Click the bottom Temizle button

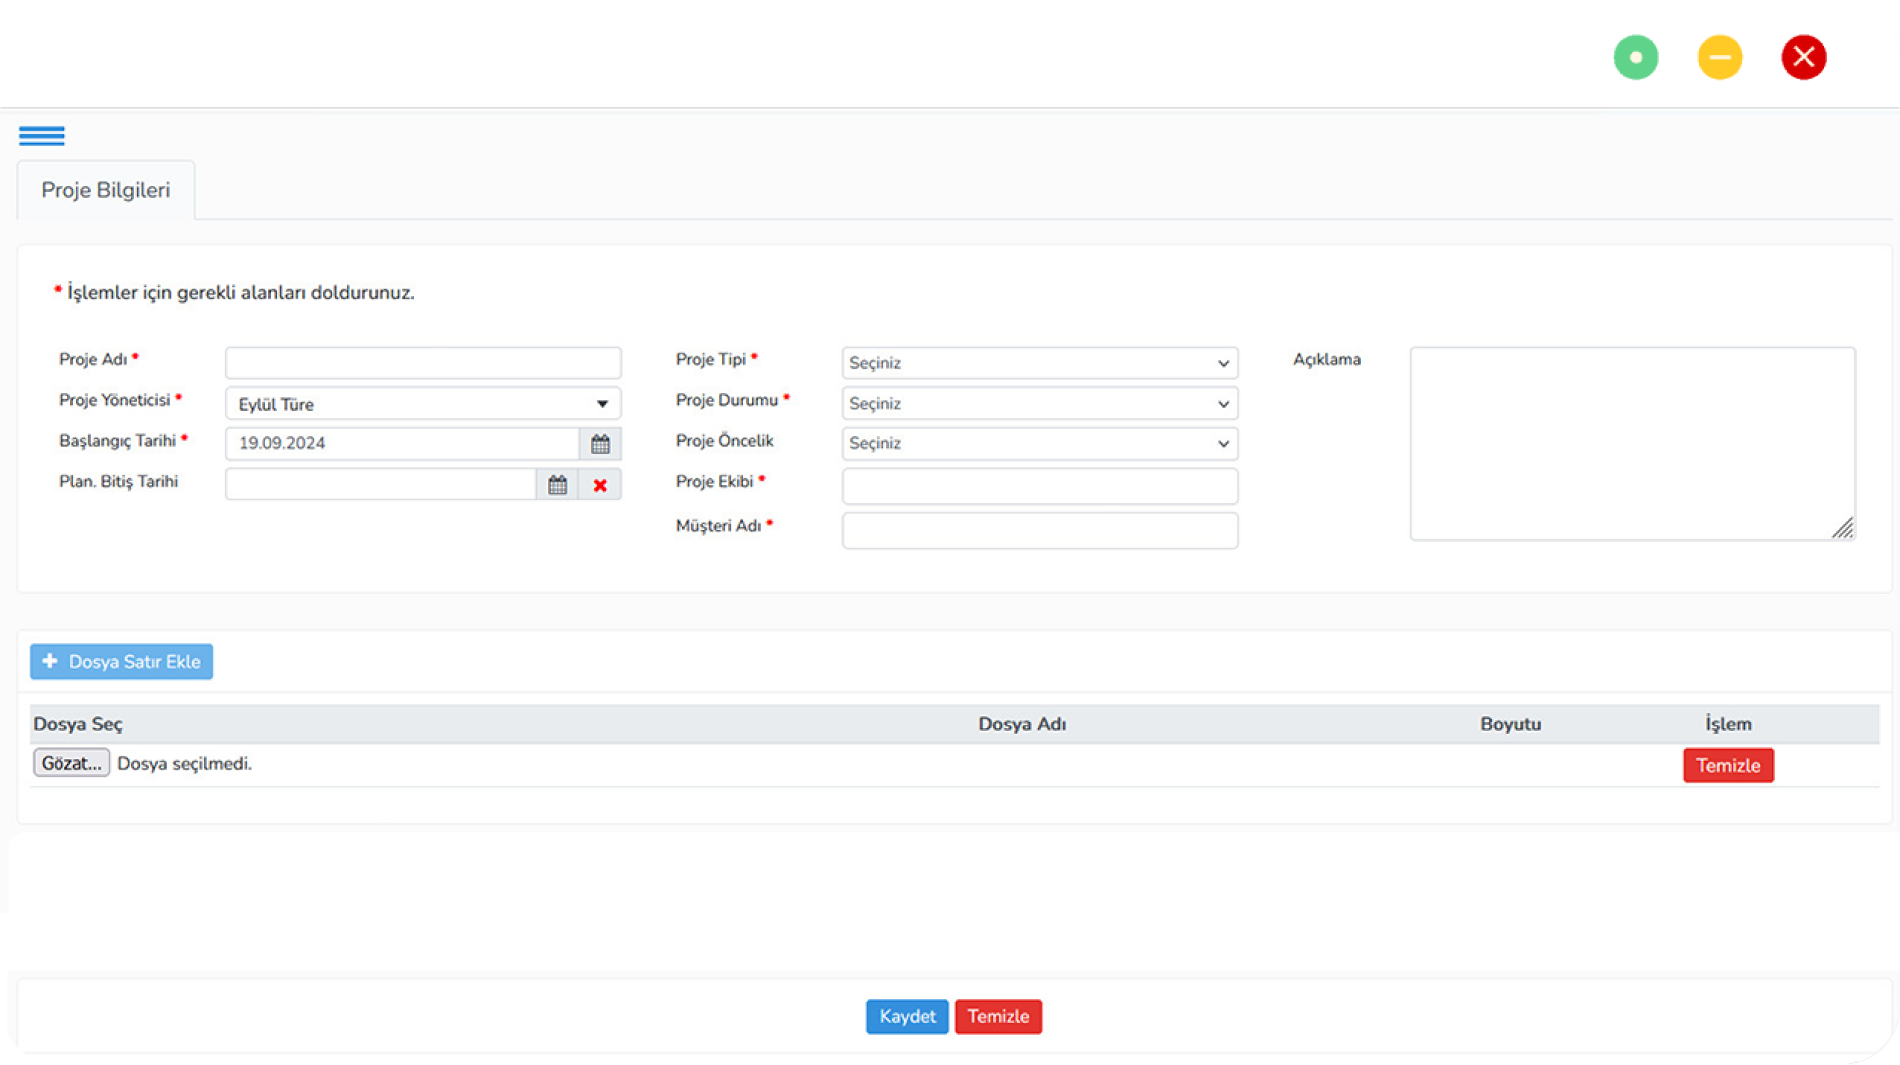(x=998, y=1017)
